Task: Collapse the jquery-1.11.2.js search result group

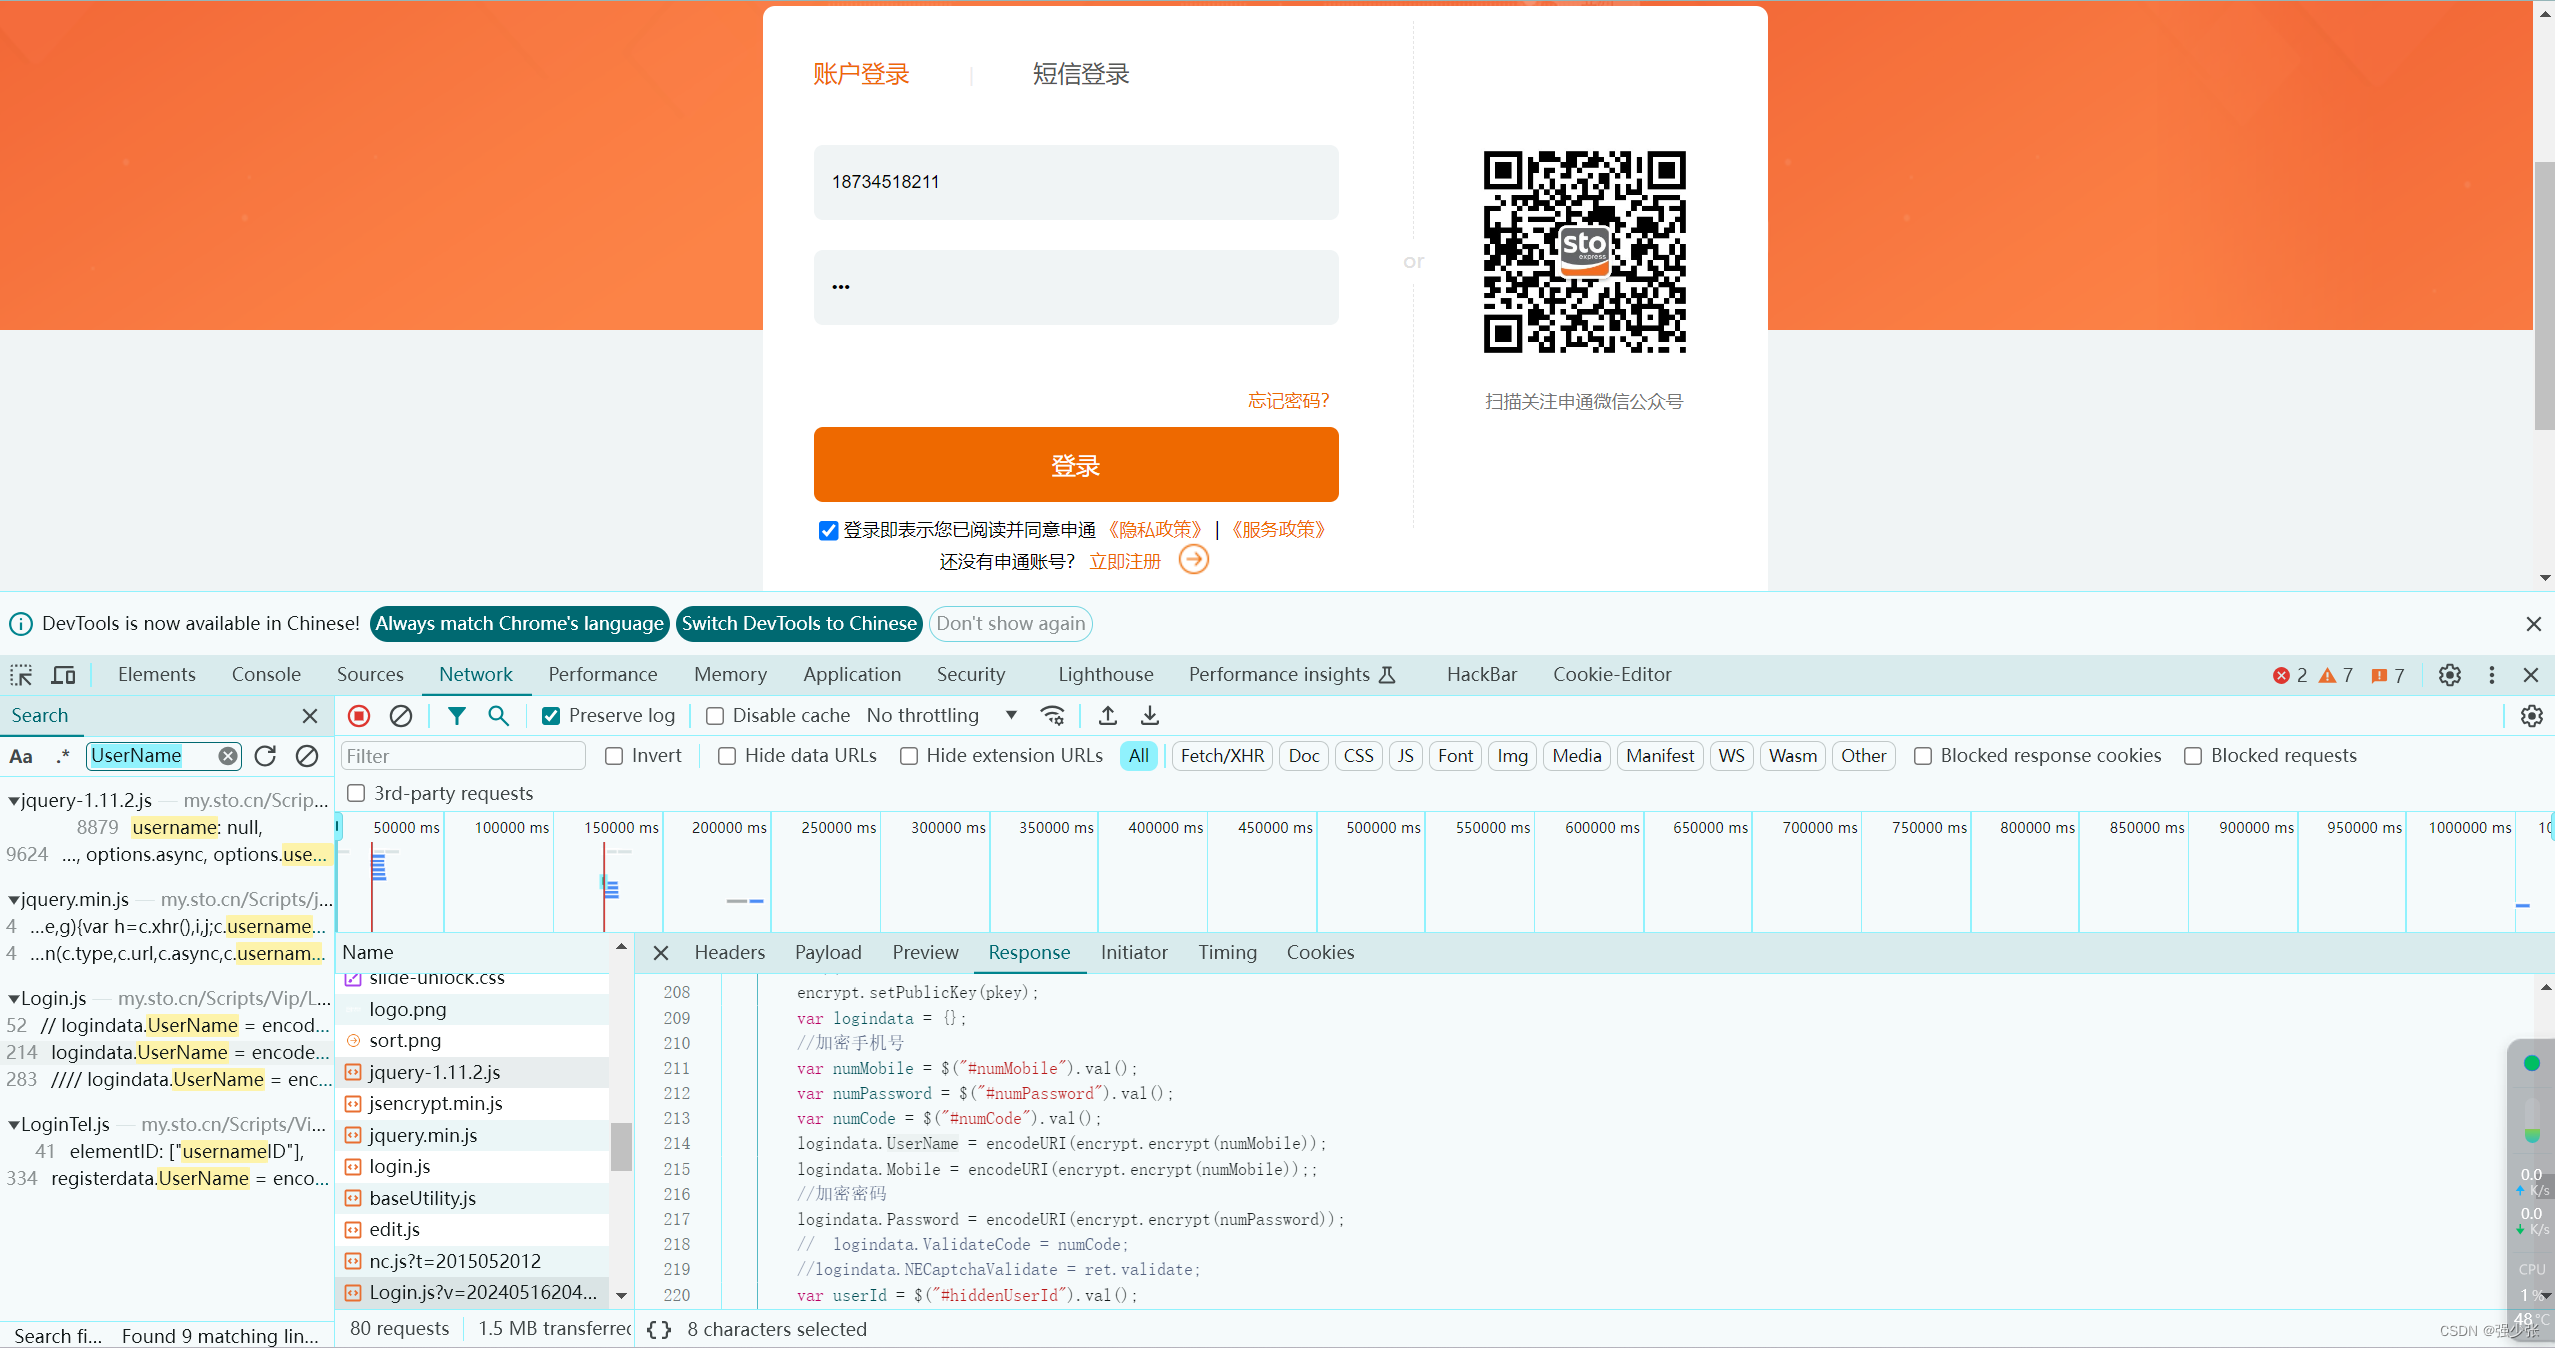Action: point(14,801)
